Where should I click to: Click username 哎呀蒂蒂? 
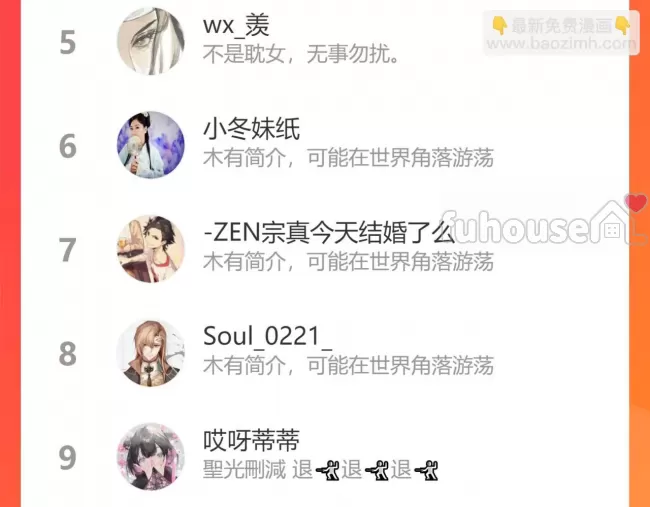[251, 440]
